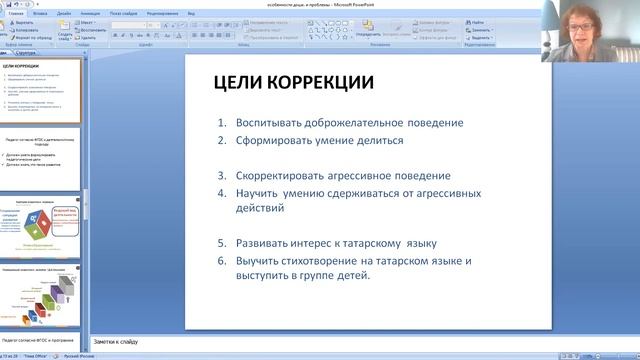Increase the list indent level
Image resolution: width=640 pixels, height=360 pixels.
[x=227, y=25]
